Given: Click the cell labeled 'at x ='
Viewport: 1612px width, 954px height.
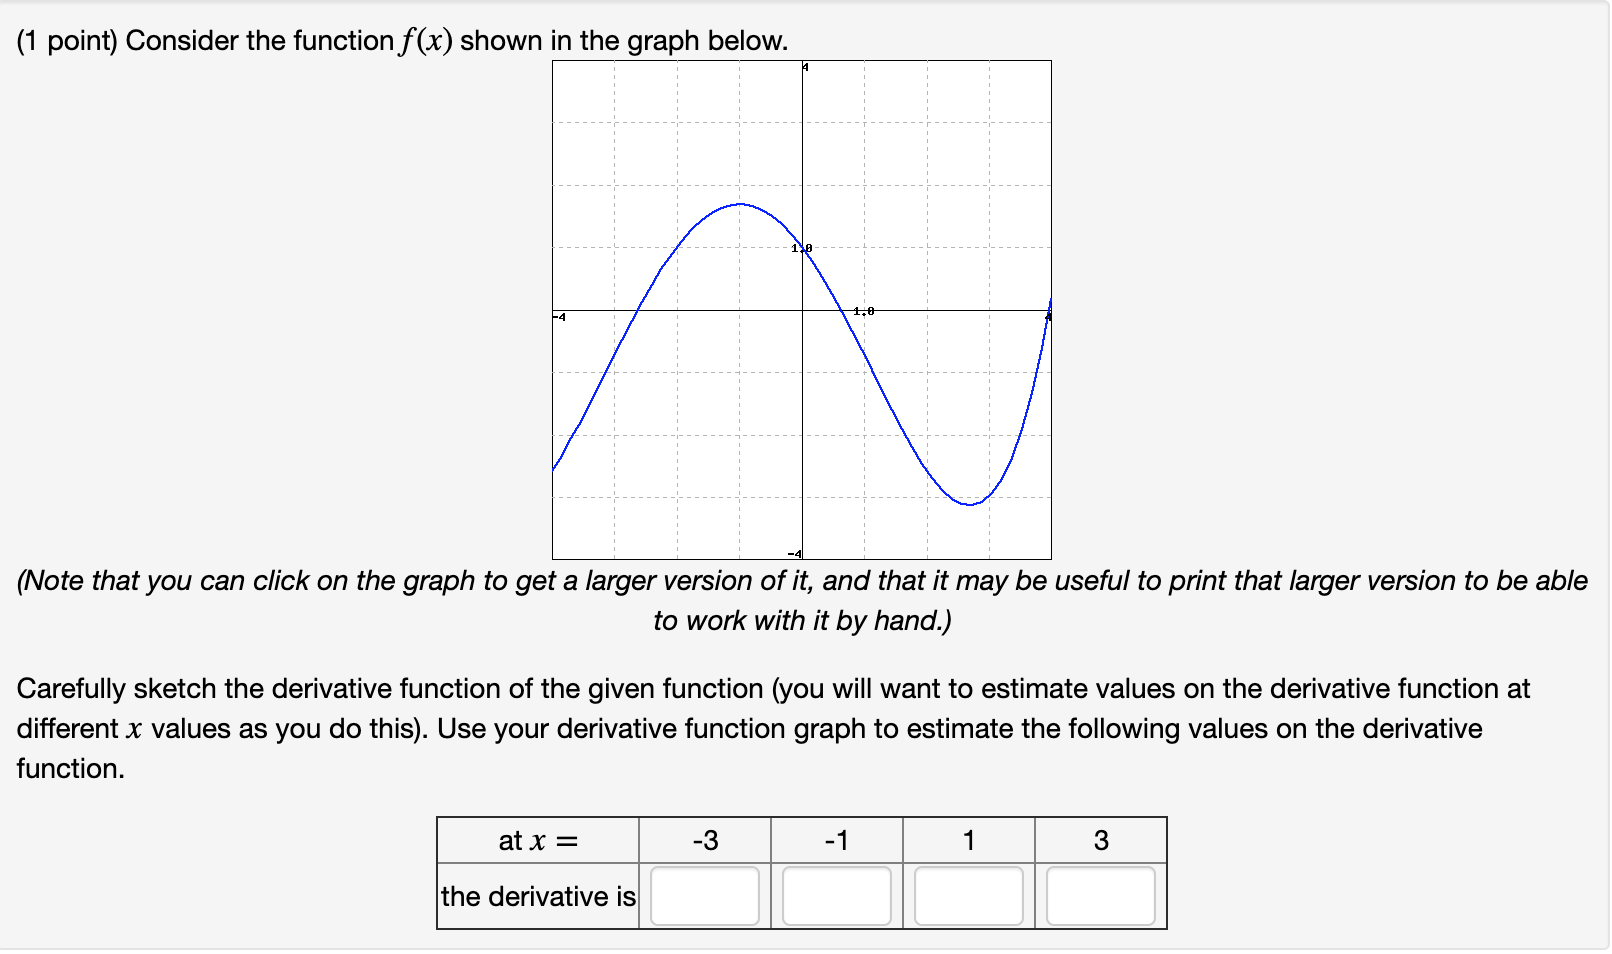Looking at the screenshot, I should (537, 841).
